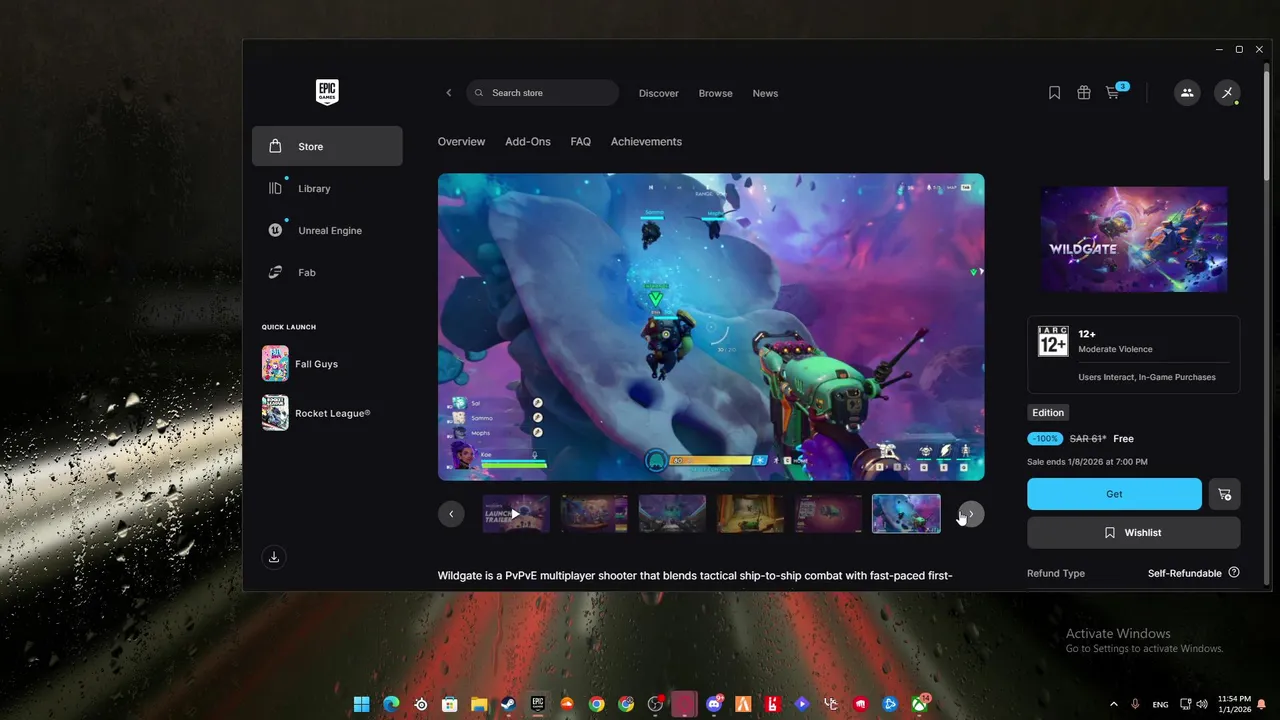Switch to the Add-Ons tab
Image resolution: width=1280 pixels, height=720 pixels.
coord(528,142)
